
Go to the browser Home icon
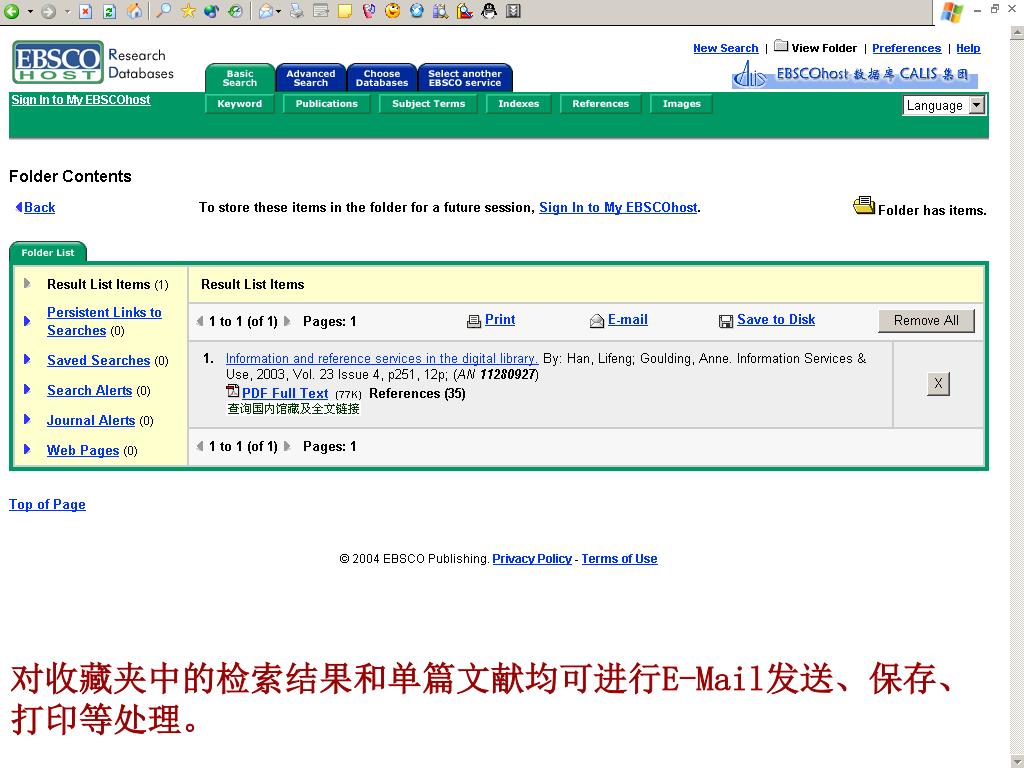tap(135, 11)
